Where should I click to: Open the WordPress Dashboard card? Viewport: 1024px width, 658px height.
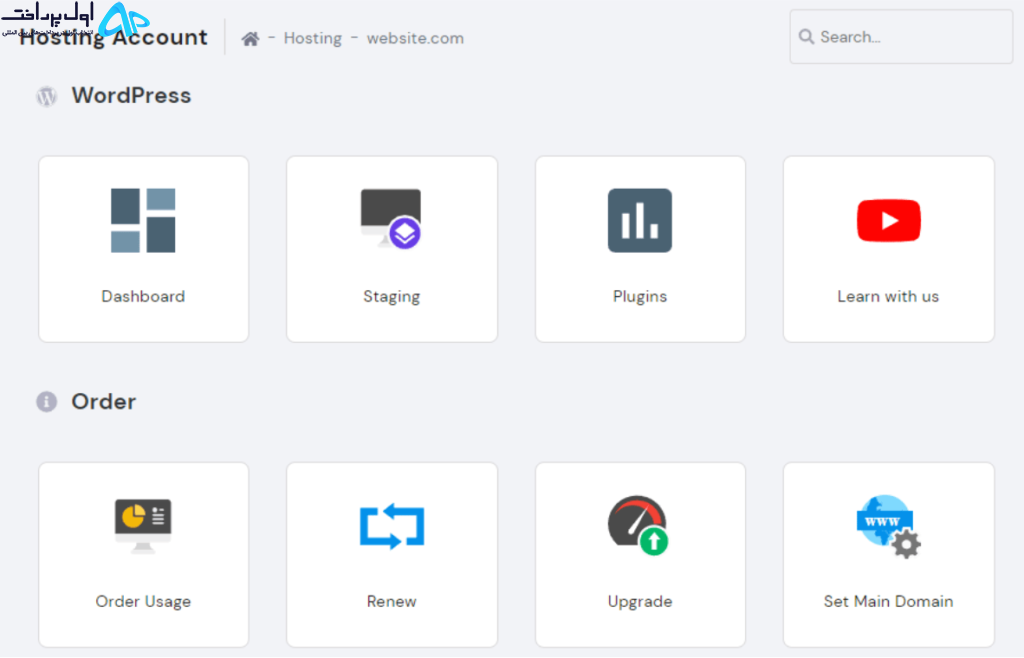[143, 249]
